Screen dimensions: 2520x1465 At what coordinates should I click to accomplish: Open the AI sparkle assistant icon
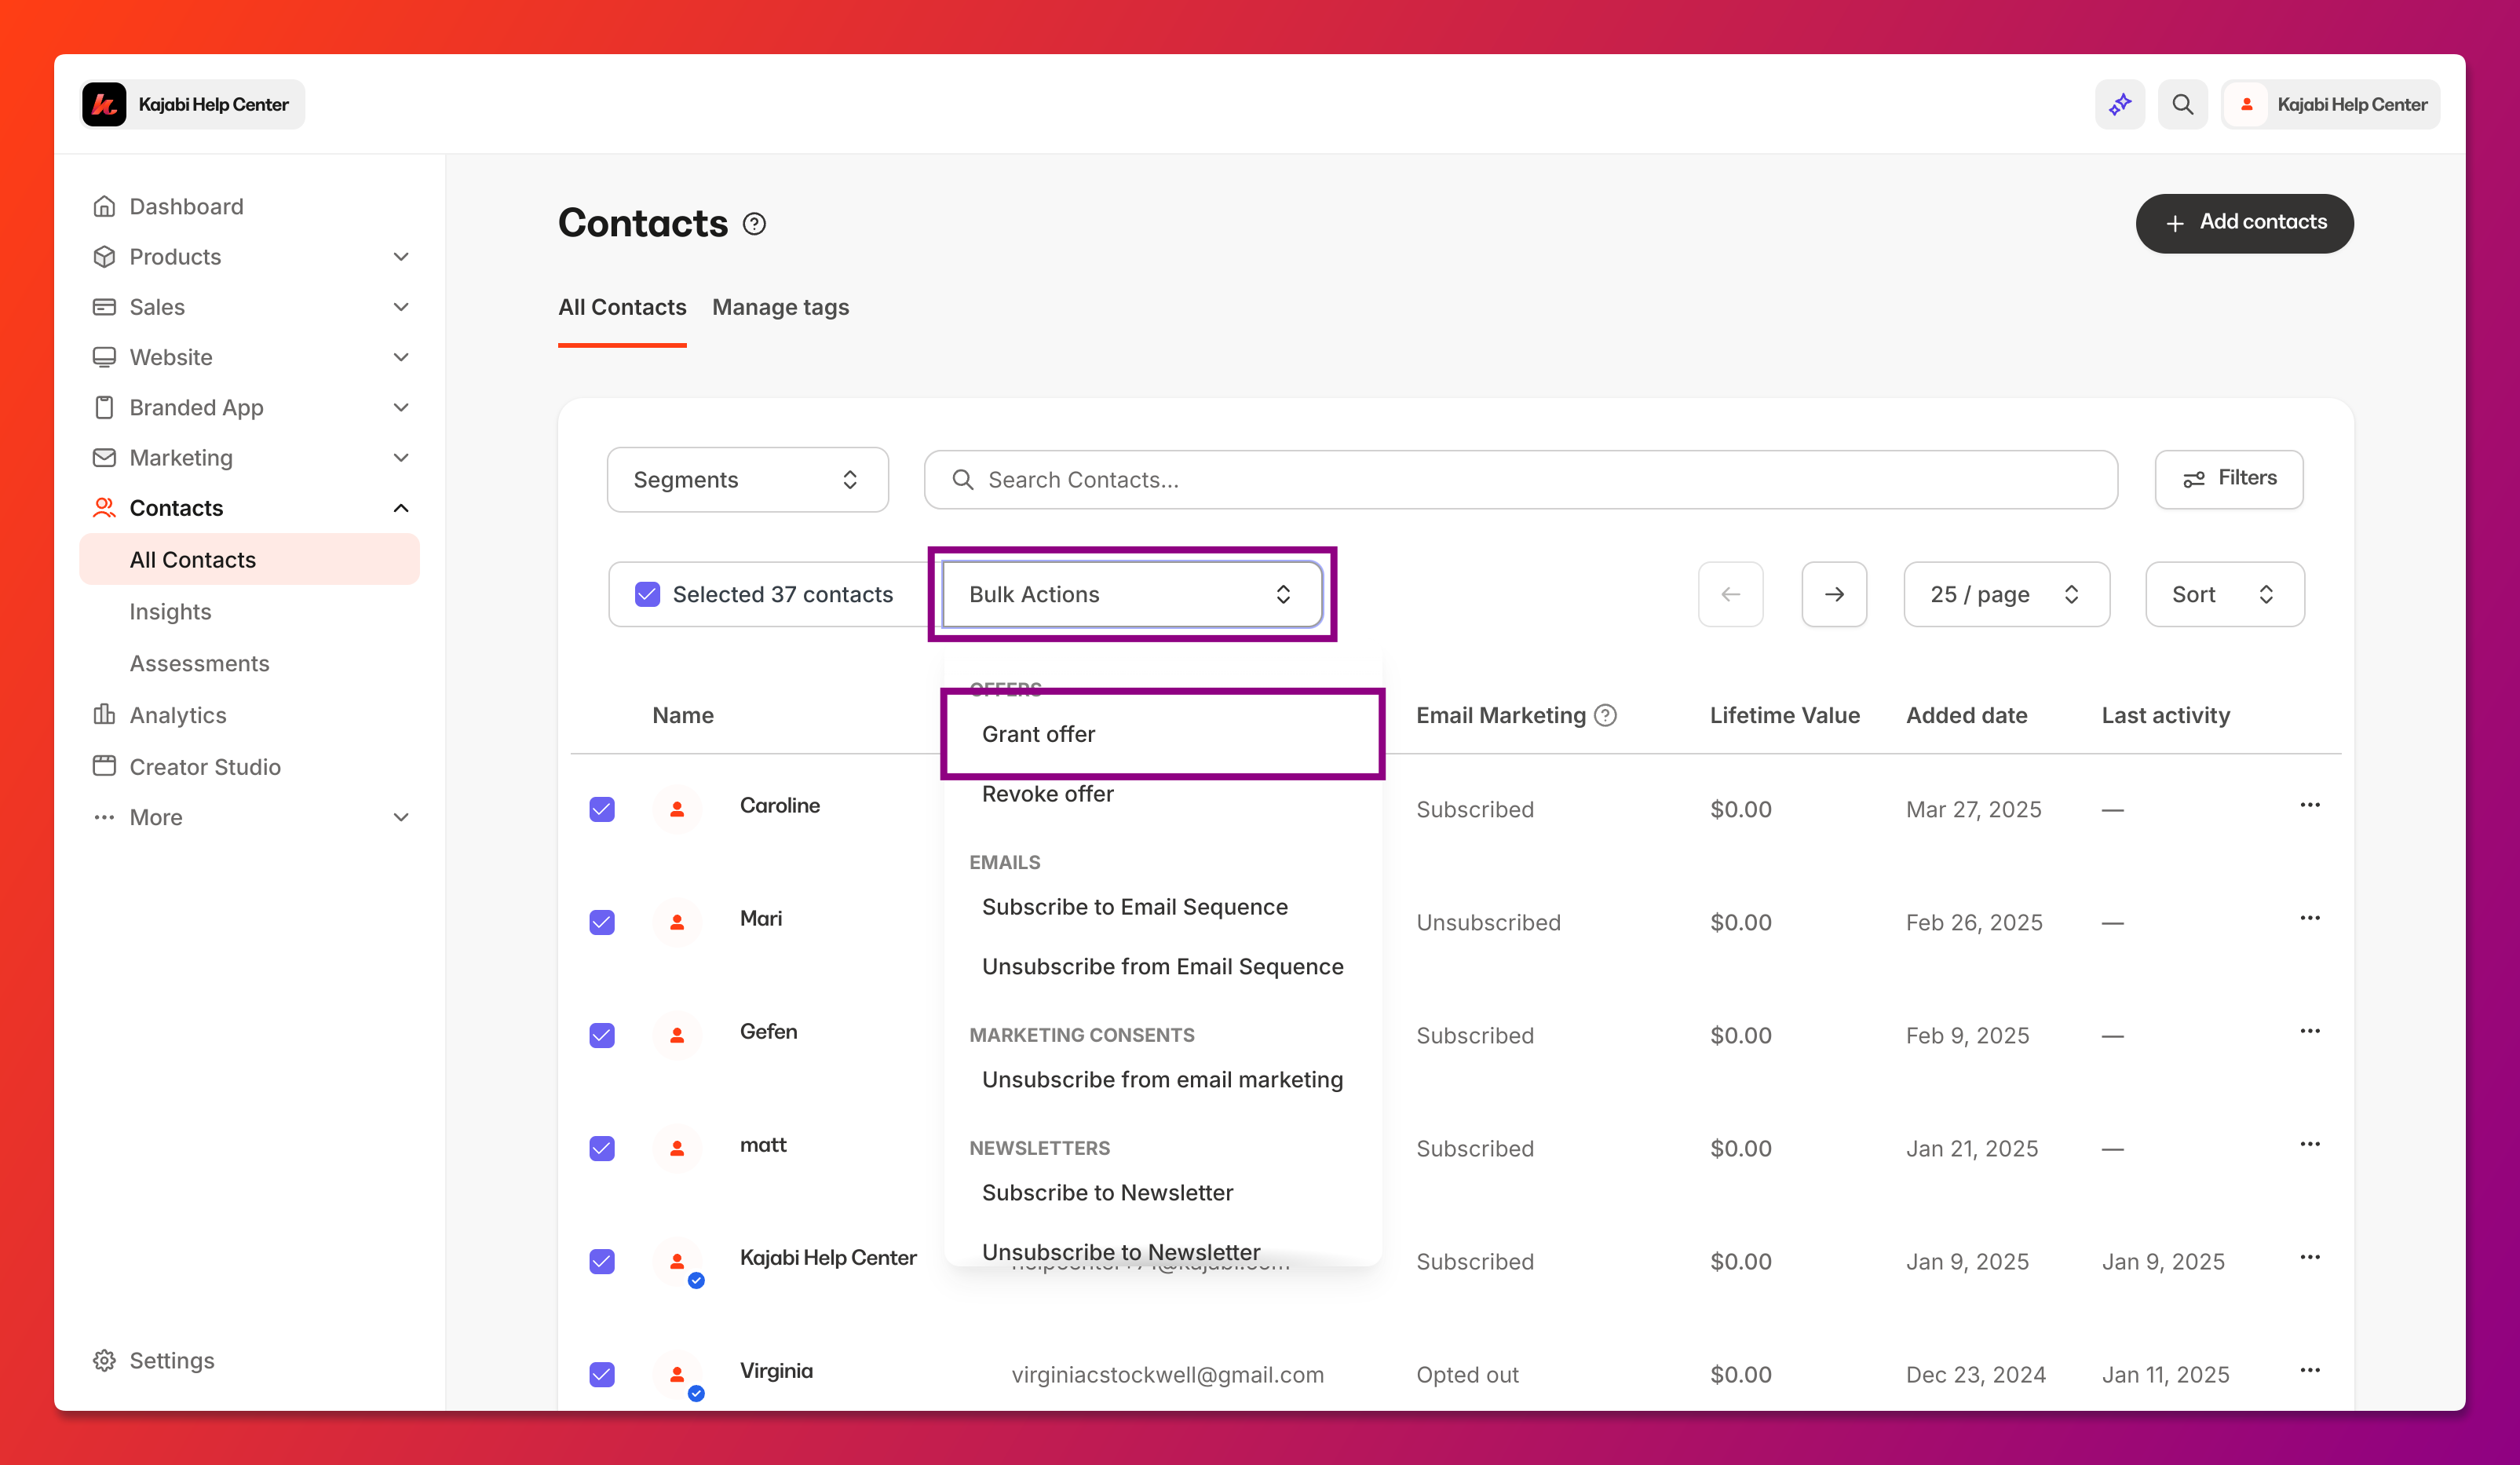[2119, 104]
